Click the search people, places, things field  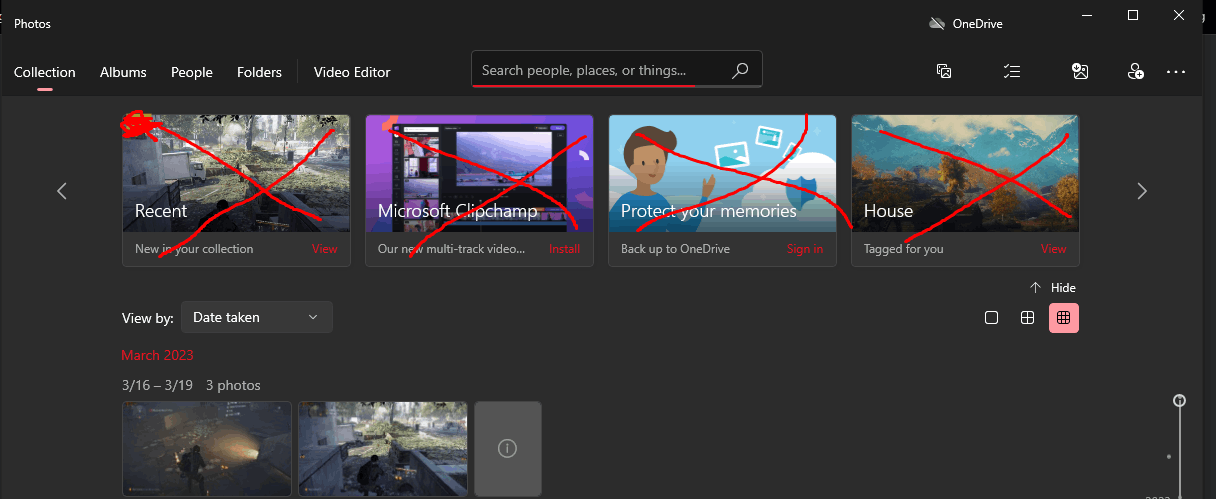click(x=617, y=70)
